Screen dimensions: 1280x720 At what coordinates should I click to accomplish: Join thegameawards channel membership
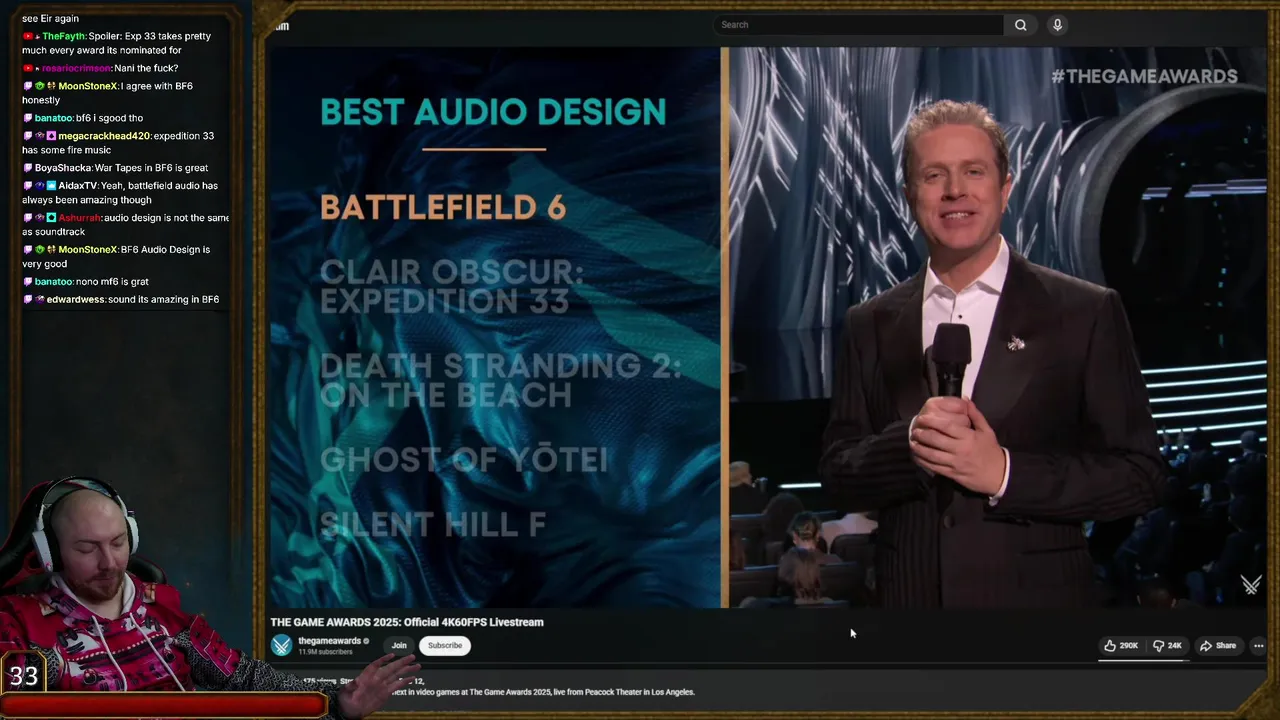tap(399, 645)
